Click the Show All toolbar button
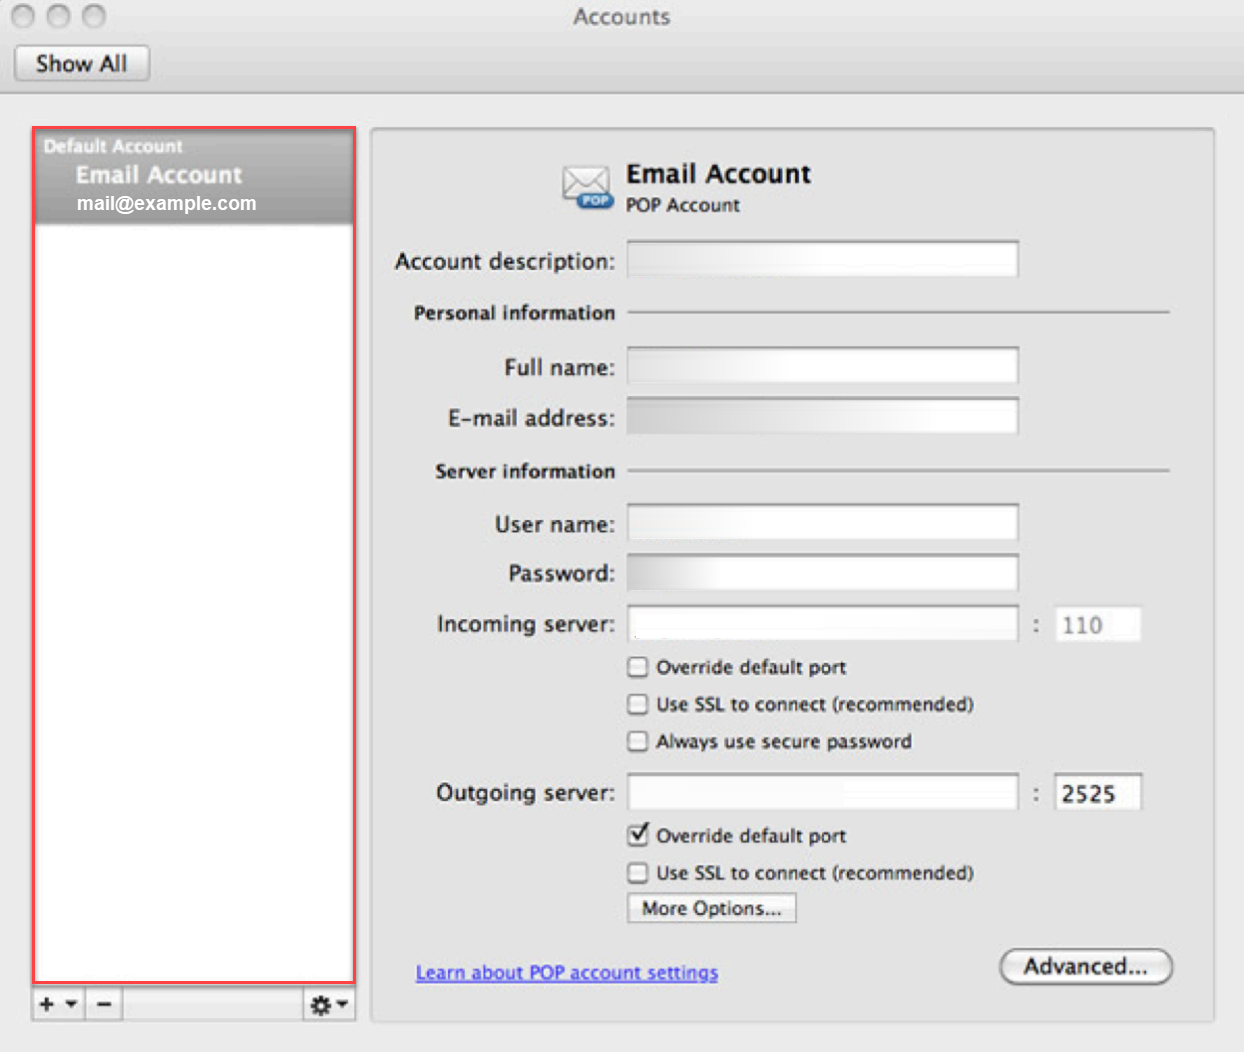This screenshot has height=1052, width=1244. point(81,63)
